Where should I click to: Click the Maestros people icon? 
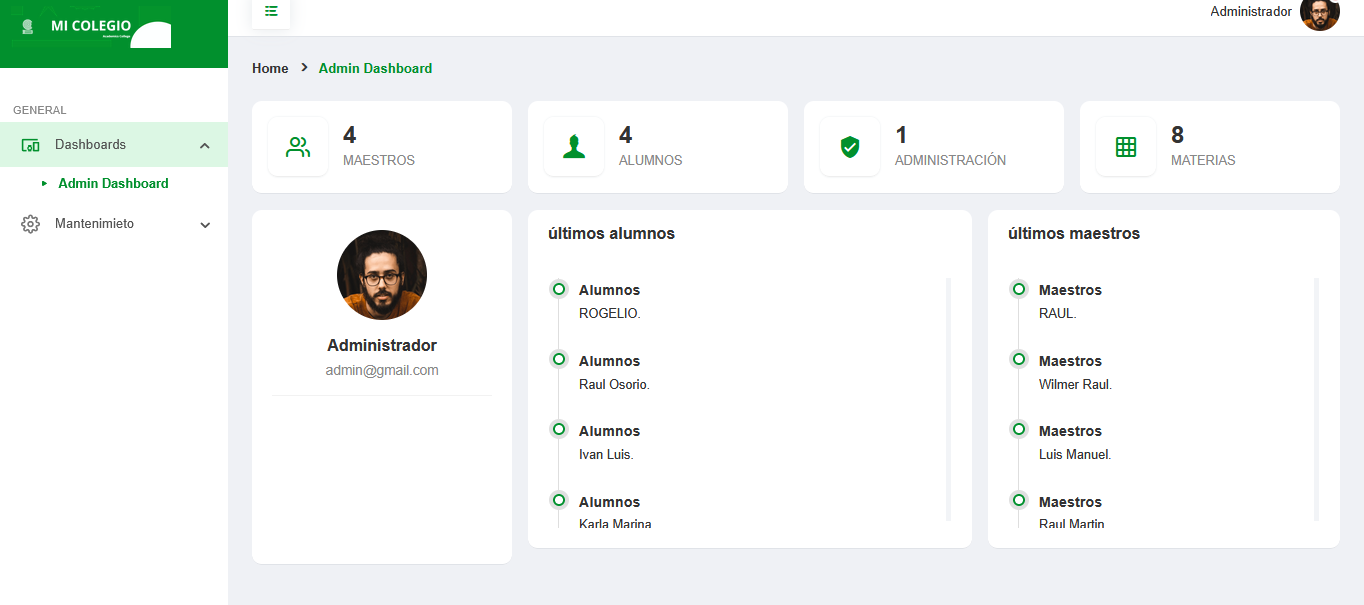point(298,147)
